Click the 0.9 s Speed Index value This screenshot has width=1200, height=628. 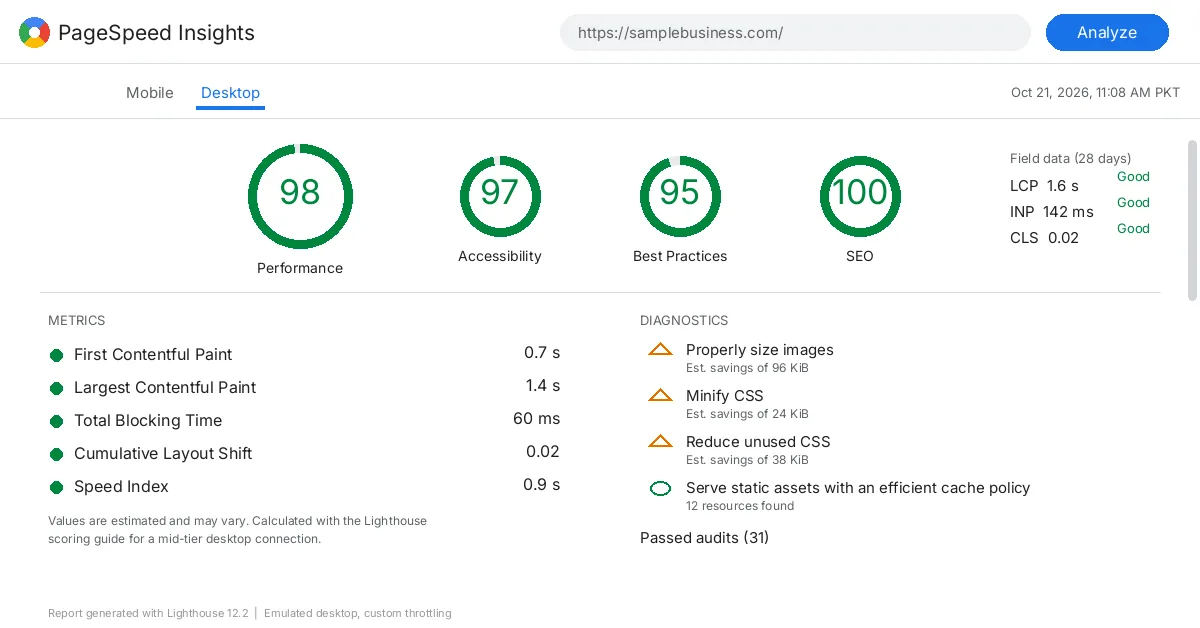click(x=542, y=485)
